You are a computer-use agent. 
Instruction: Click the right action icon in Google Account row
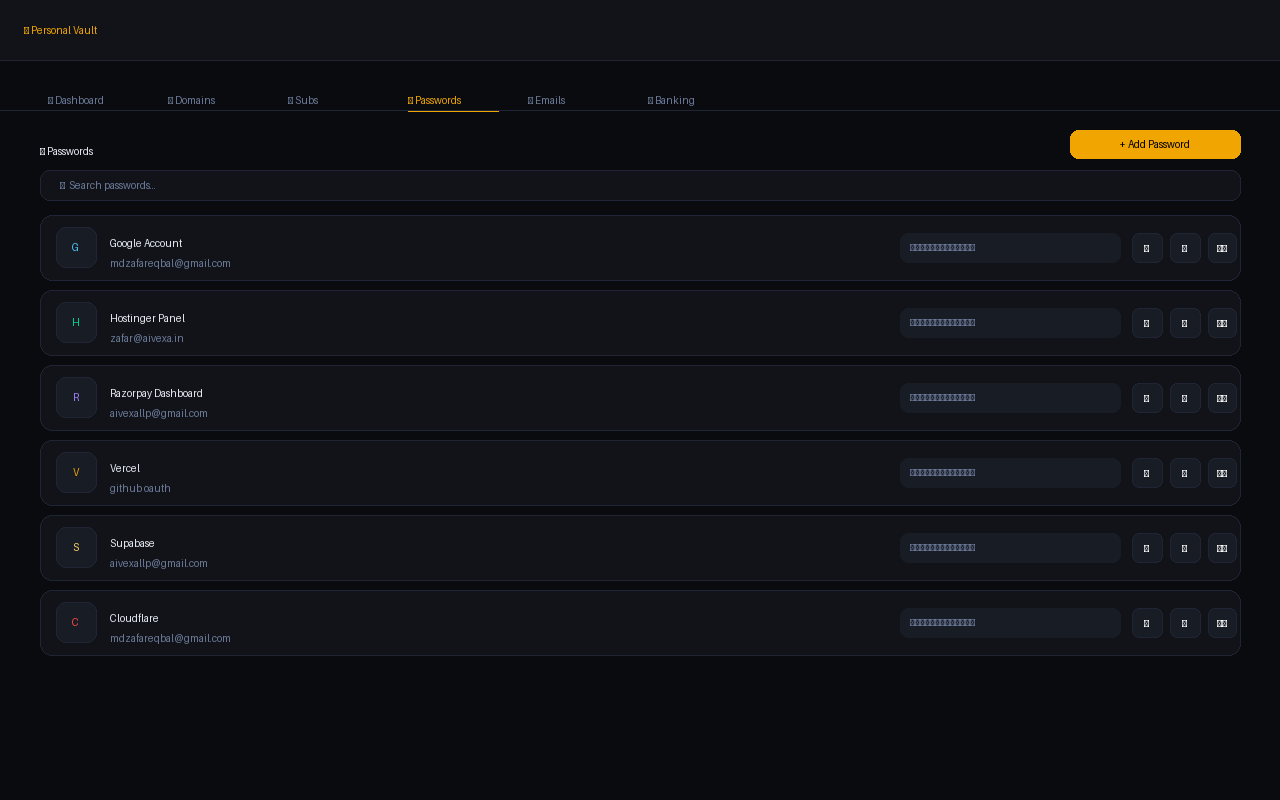click(1222, 248)
